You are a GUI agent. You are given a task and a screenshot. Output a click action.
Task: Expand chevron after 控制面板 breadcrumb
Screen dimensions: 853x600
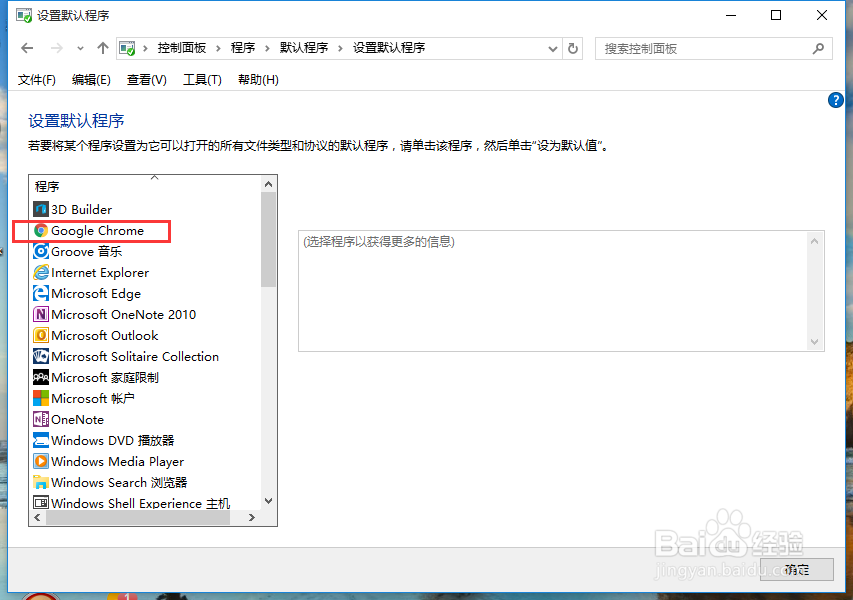(218, 48)
